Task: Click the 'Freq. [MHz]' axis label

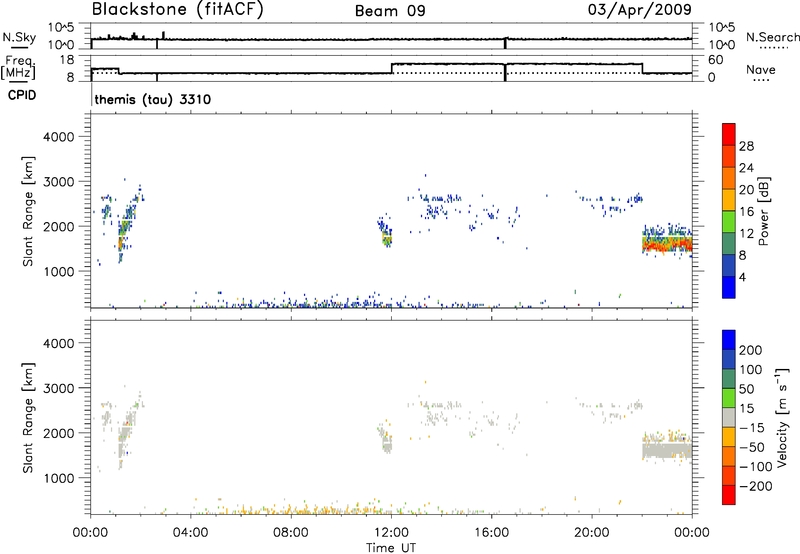Action: point(19,68)
